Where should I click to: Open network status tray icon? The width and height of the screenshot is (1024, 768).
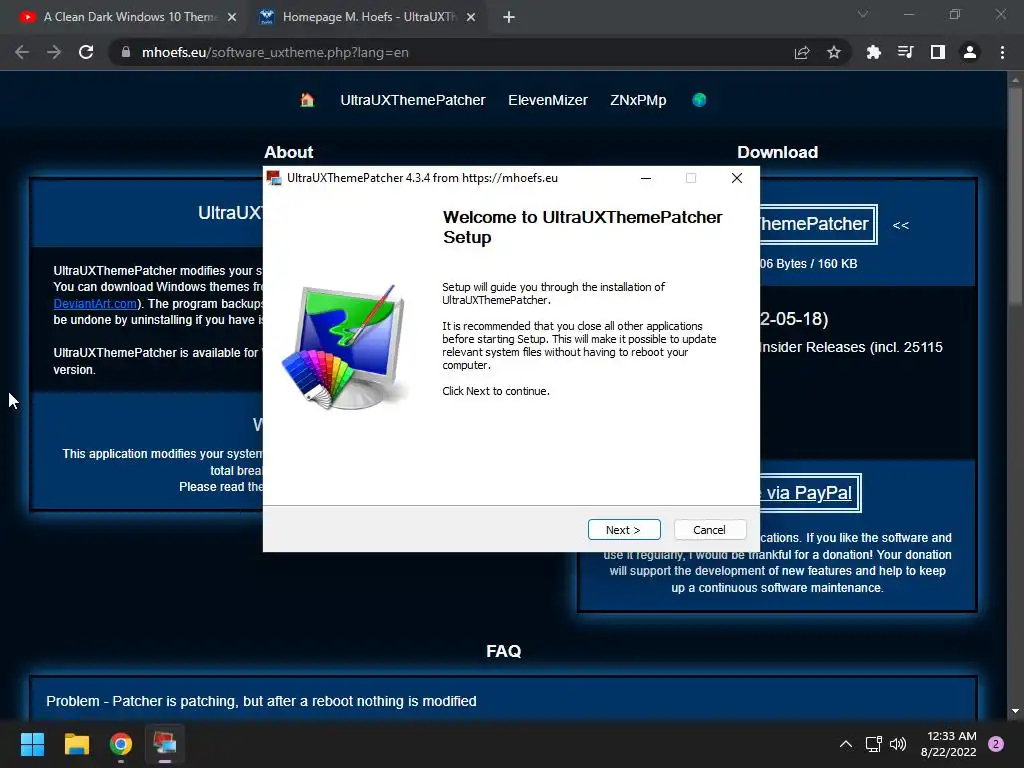(x=873, y=744)
